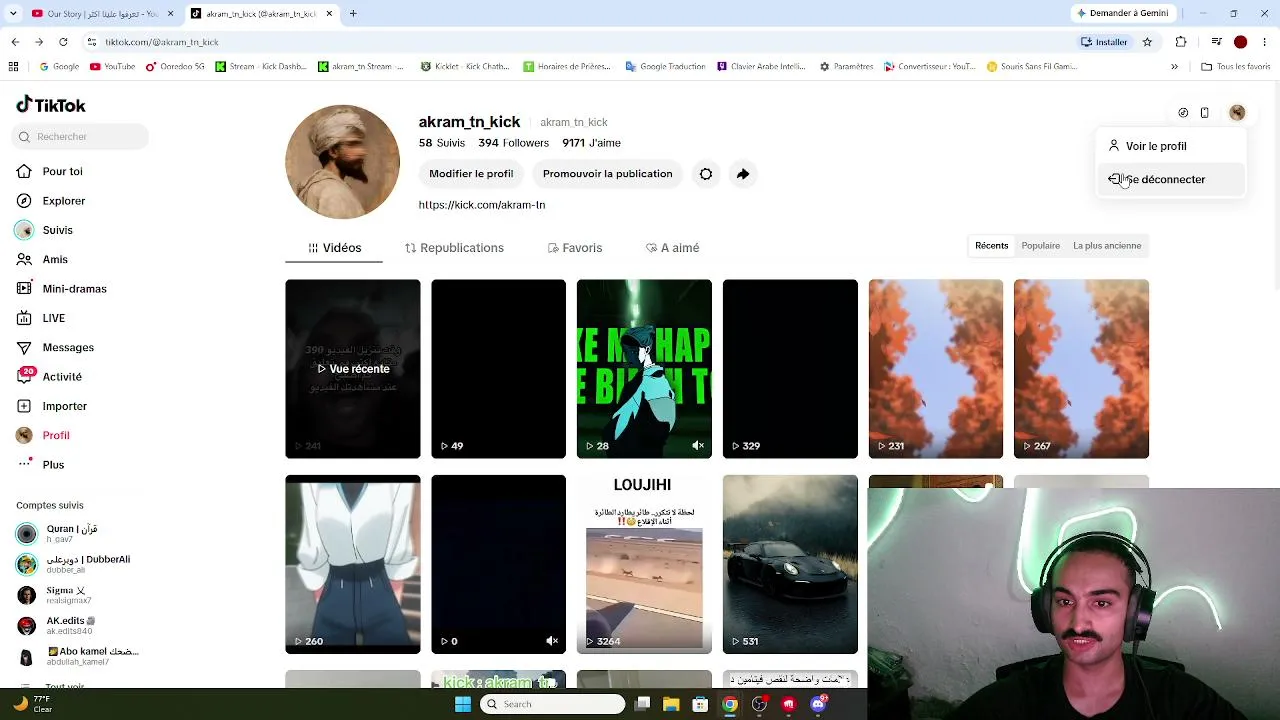Click the 58 Suivis count
This screenshot has height=720, width=1280.
point(442,143)
